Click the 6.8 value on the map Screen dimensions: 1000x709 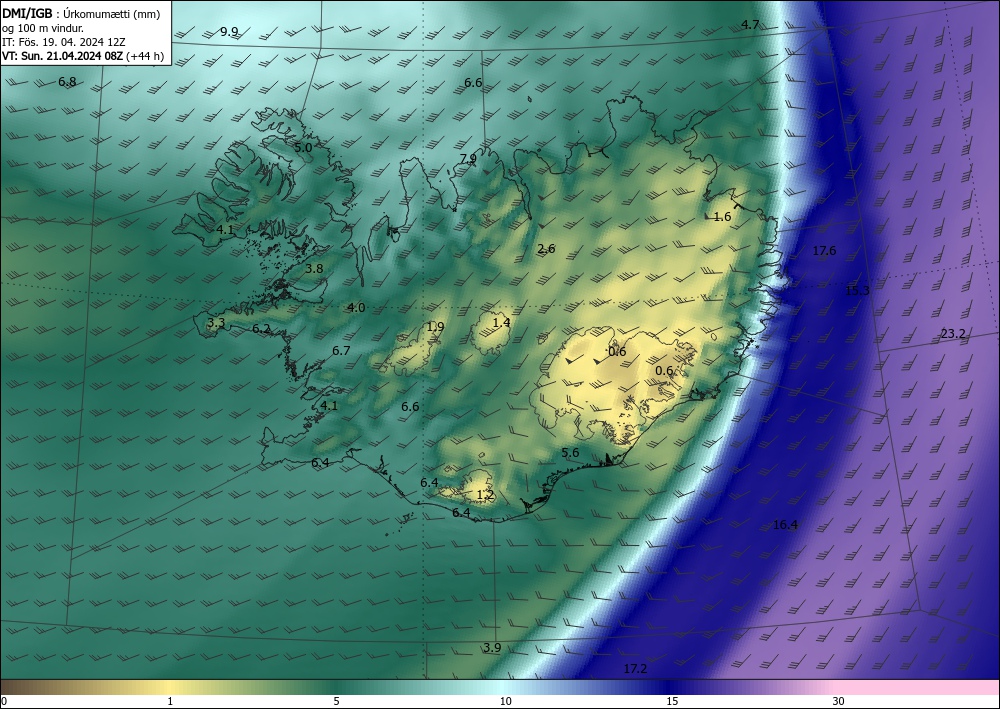click(x=67, y=82)
